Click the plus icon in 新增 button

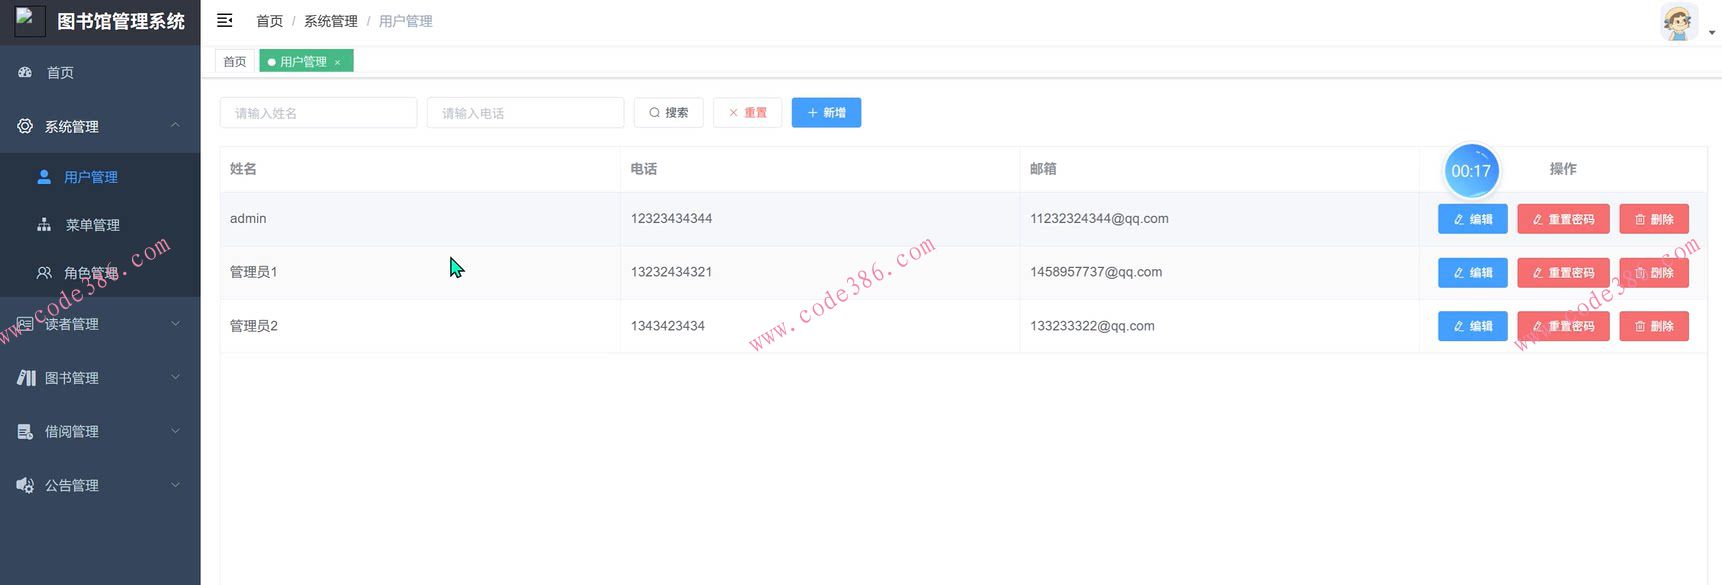(813, 113)
